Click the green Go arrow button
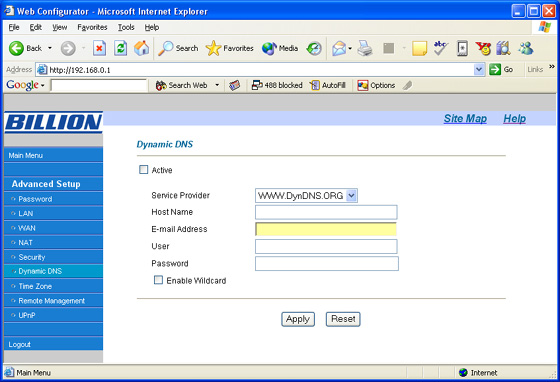The height and width of the screenshot is (382, 560). (x=495, y=69)
